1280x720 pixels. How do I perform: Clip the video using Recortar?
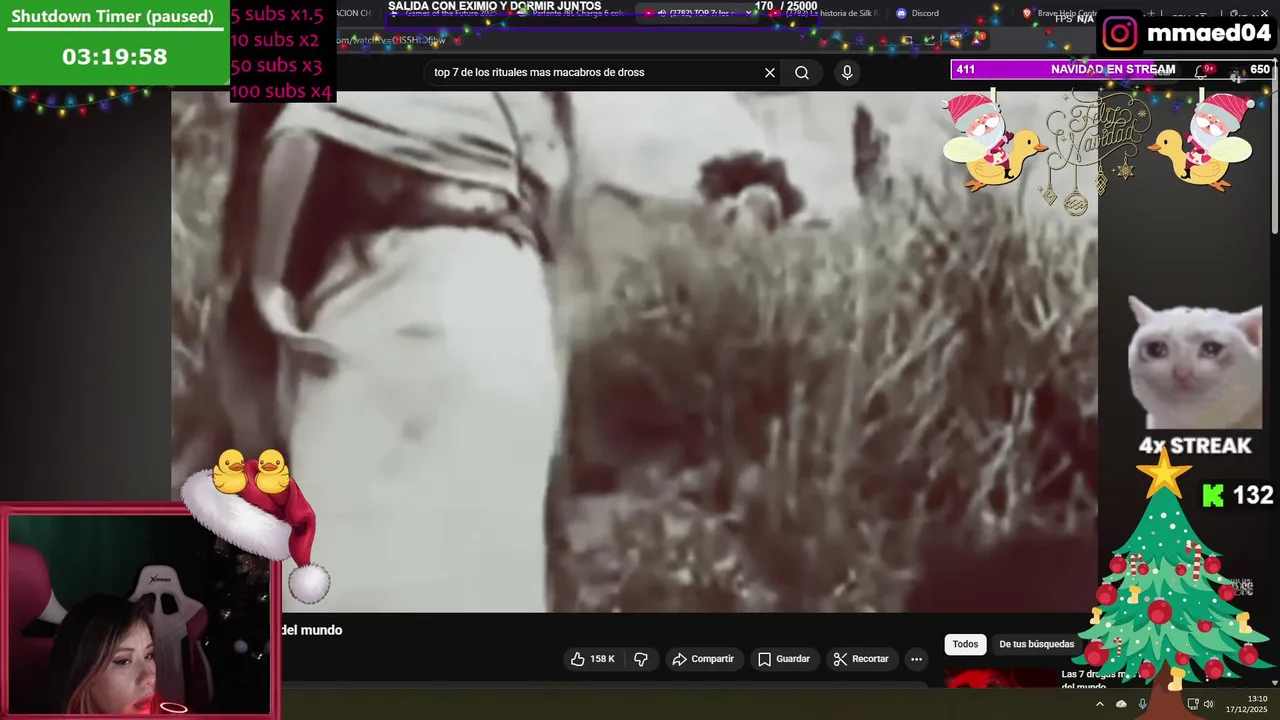click(861, 659)
